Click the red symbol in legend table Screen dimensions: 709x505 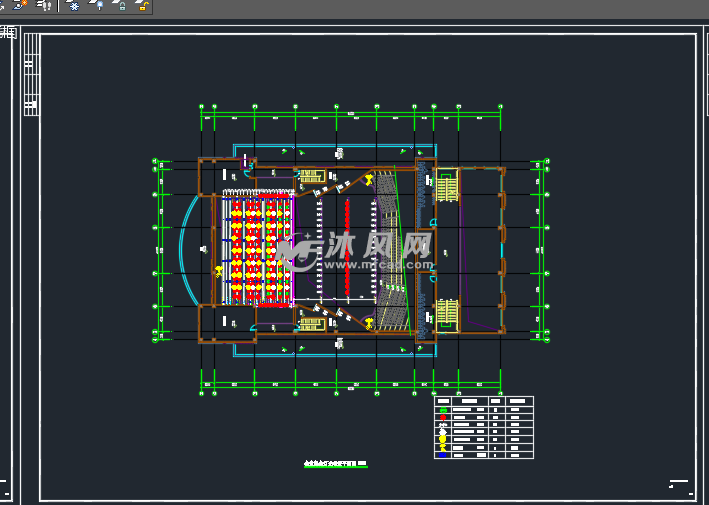pyautogui.click(x=442, y=419)
